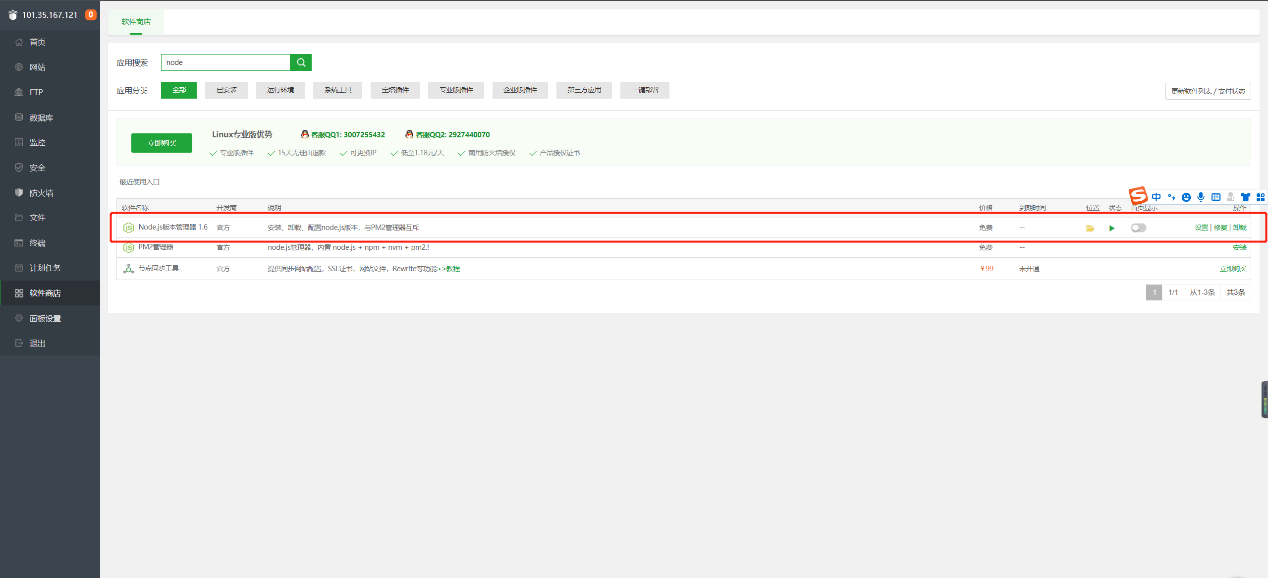Click the Sogou input microphone icon

click(1201, 197)
